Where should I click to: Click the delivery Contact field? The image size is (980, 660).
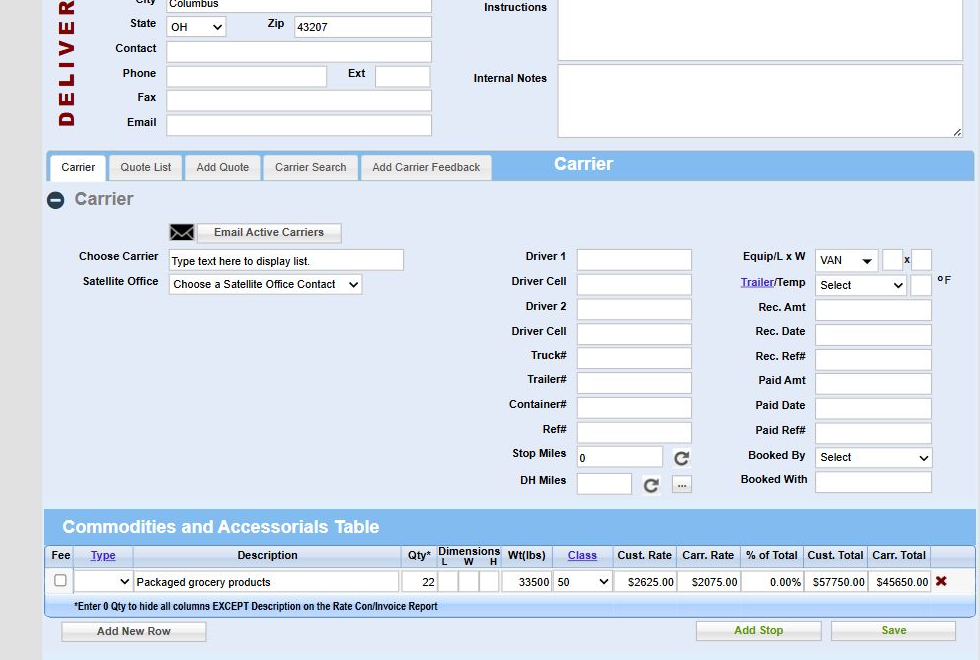[299, 52]
